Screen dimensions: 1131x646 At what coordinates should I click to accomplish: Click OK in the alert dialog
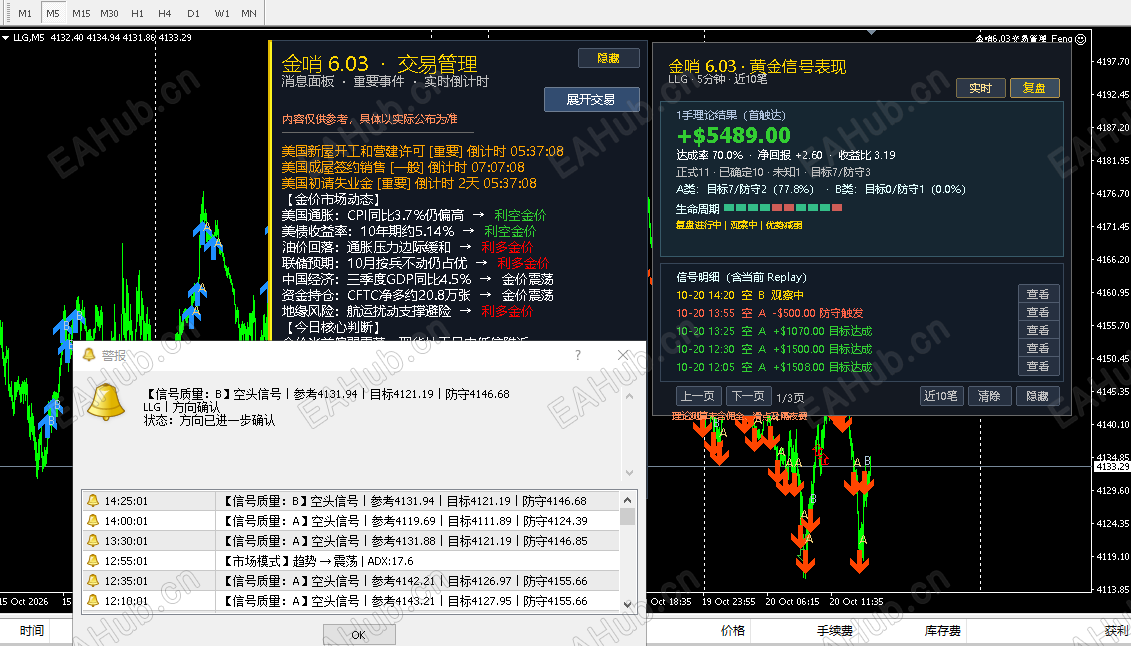coord(358,634)
